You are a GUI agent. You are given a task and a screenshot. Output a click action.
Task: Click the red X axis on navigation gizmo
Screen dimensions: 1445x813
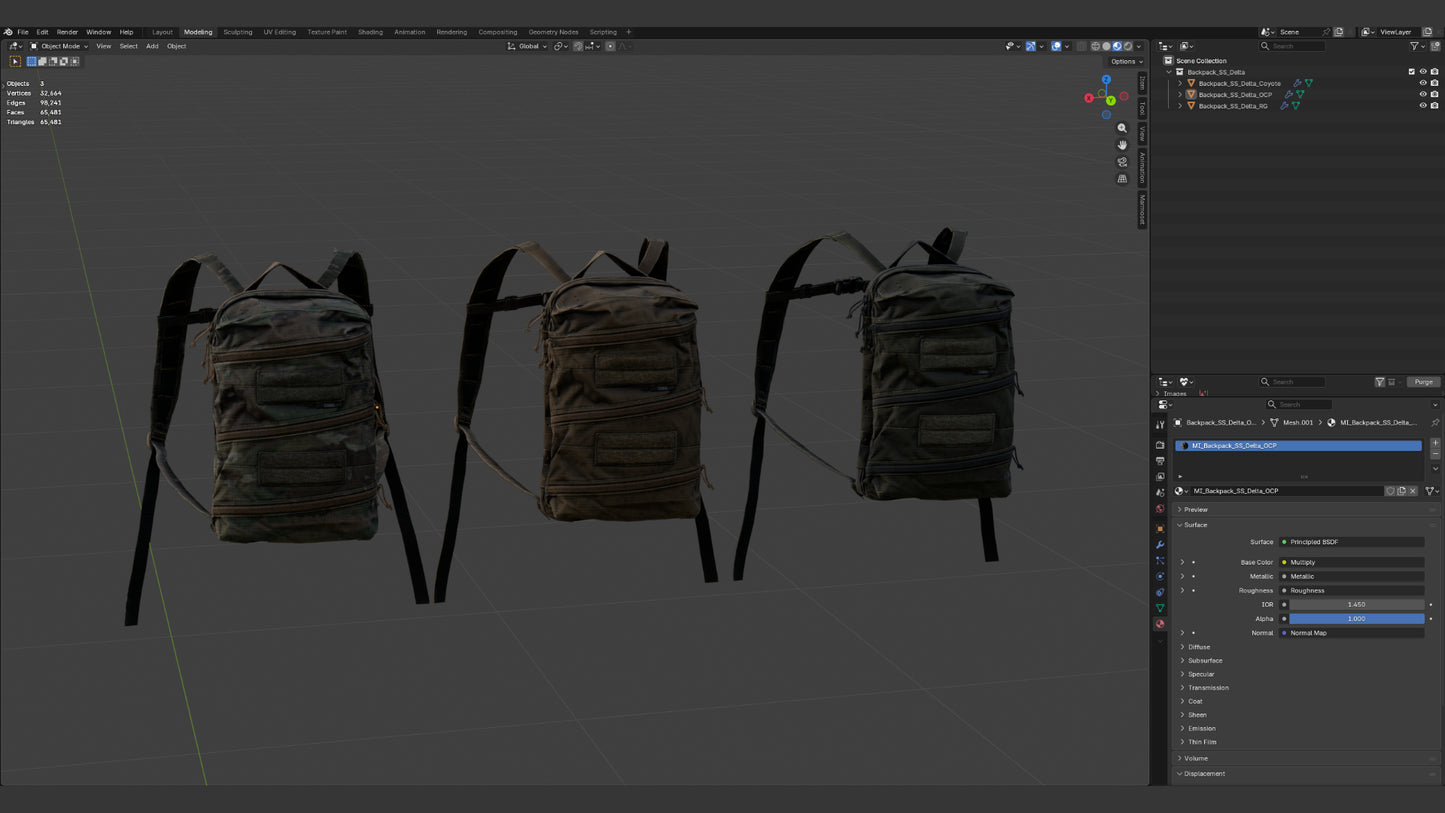pyautogui.click(x=1089, y=97)
